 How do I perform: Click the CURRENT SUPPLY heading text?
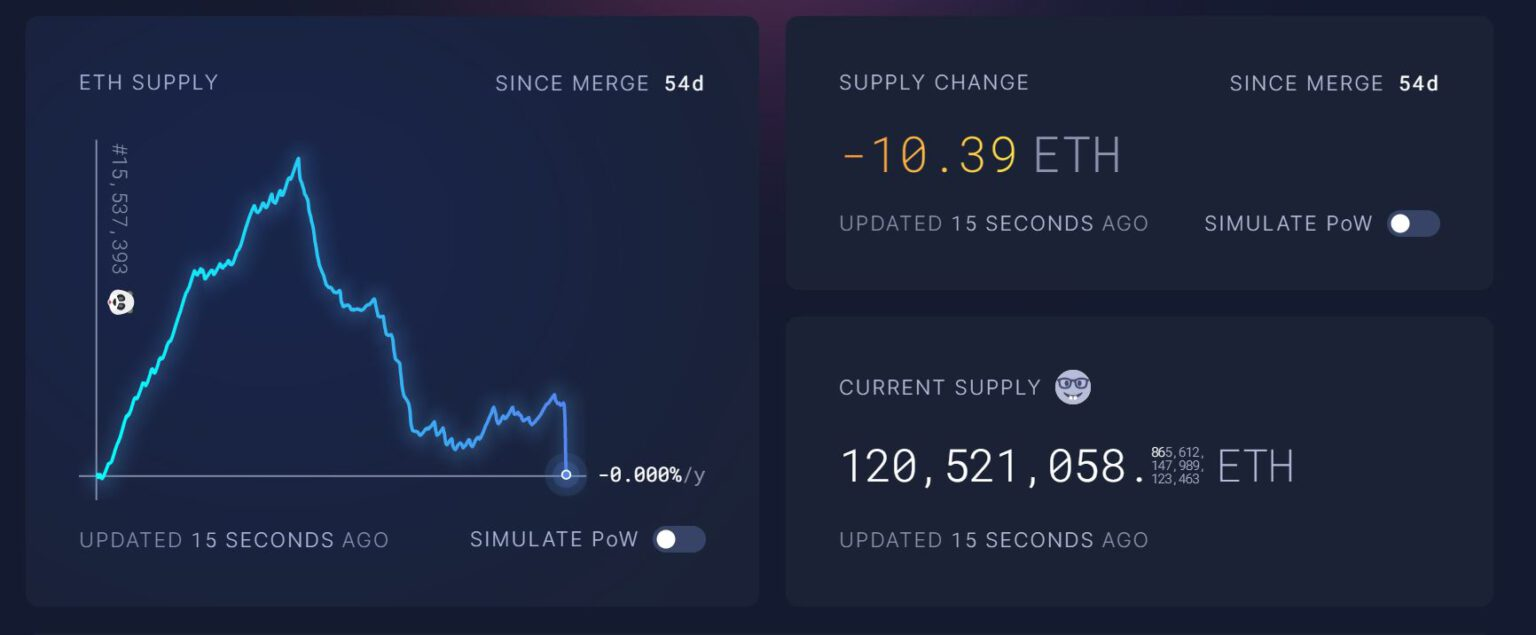click(940, 387)
